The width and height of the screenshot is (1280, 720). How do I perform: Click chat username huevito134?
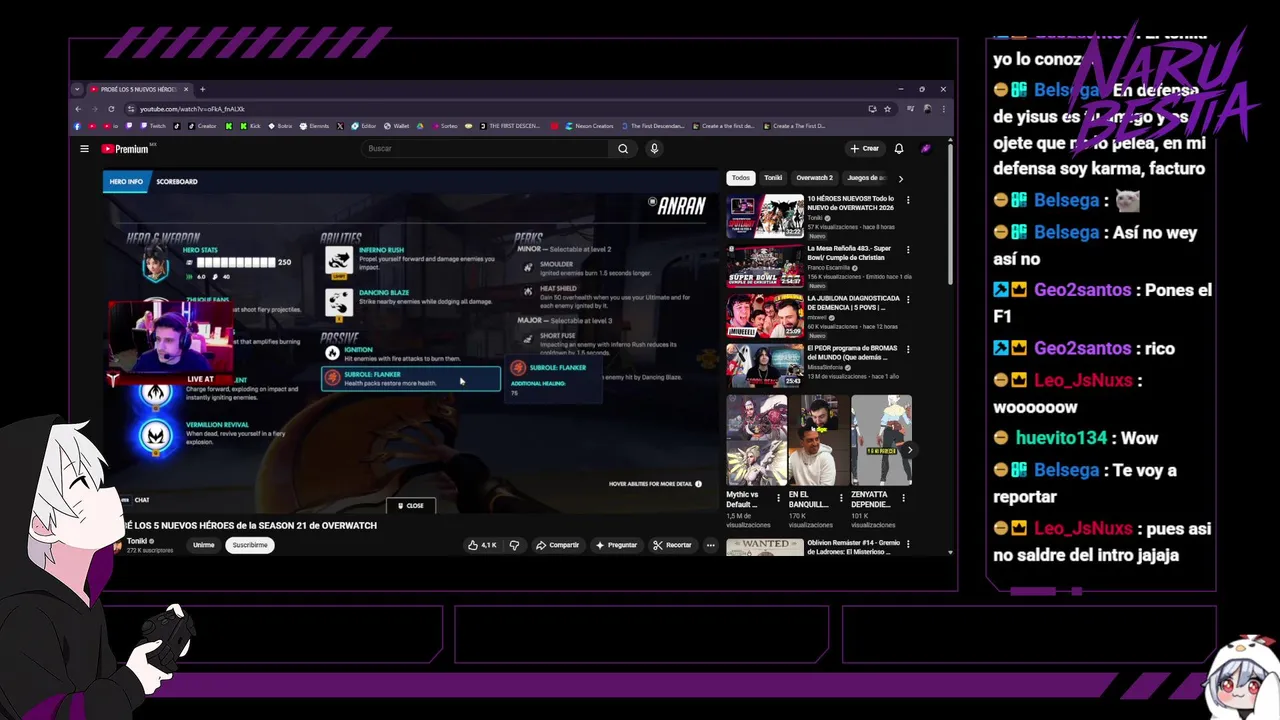(x=1062, y=438)
